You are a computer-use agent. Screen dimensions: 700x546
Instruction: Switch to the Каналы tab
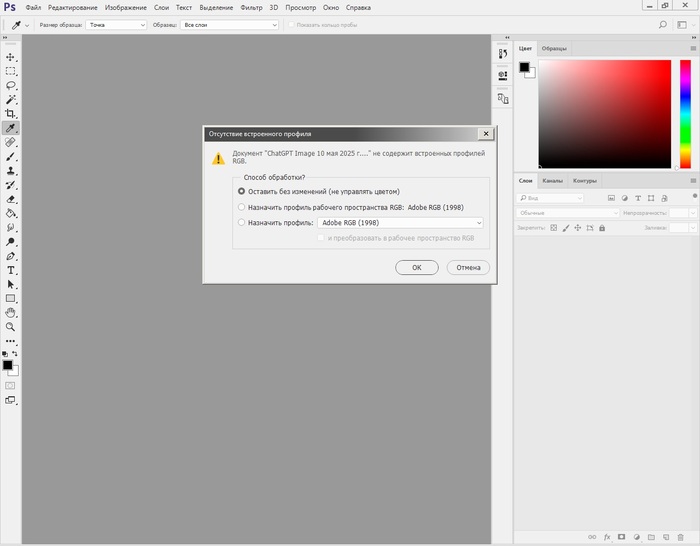[552, 181]
